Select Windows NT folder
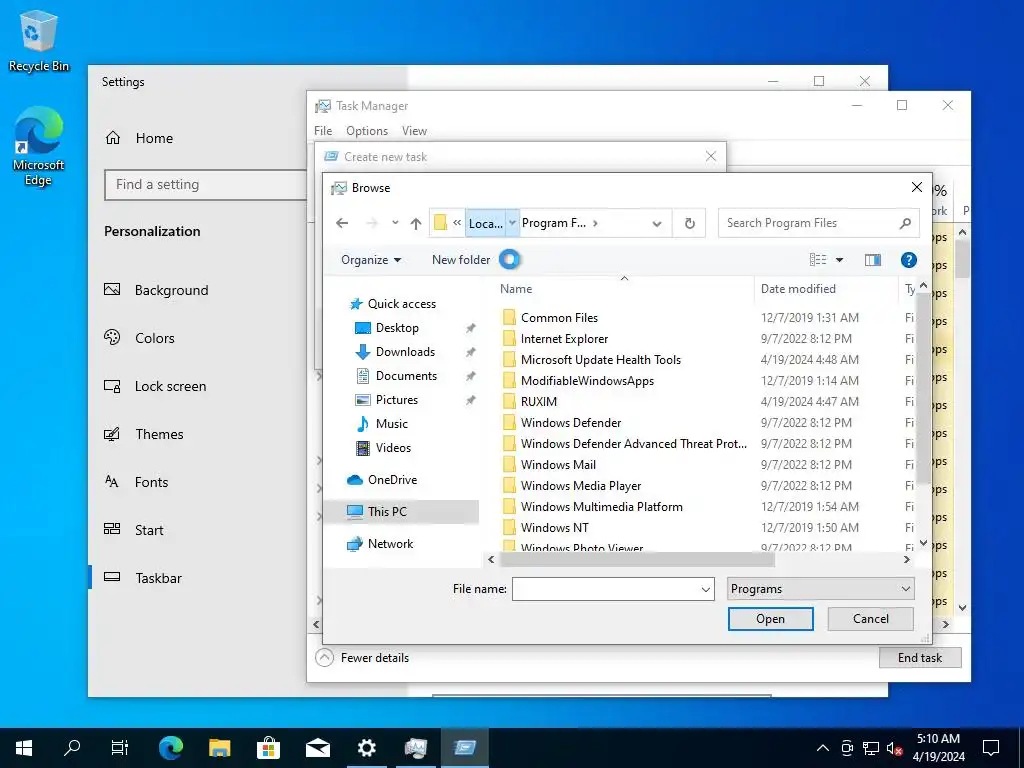The image size is (1024, 768). [554, 527]
